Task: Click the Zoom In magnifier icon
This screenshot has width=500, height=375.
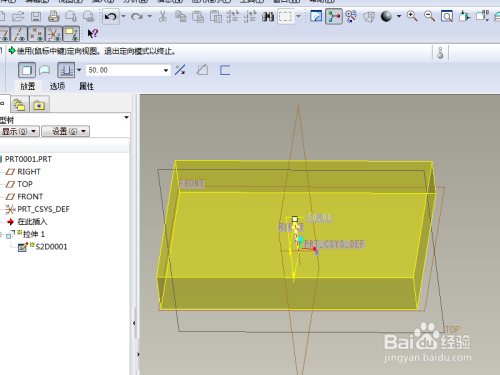Action: coord(412,16)
